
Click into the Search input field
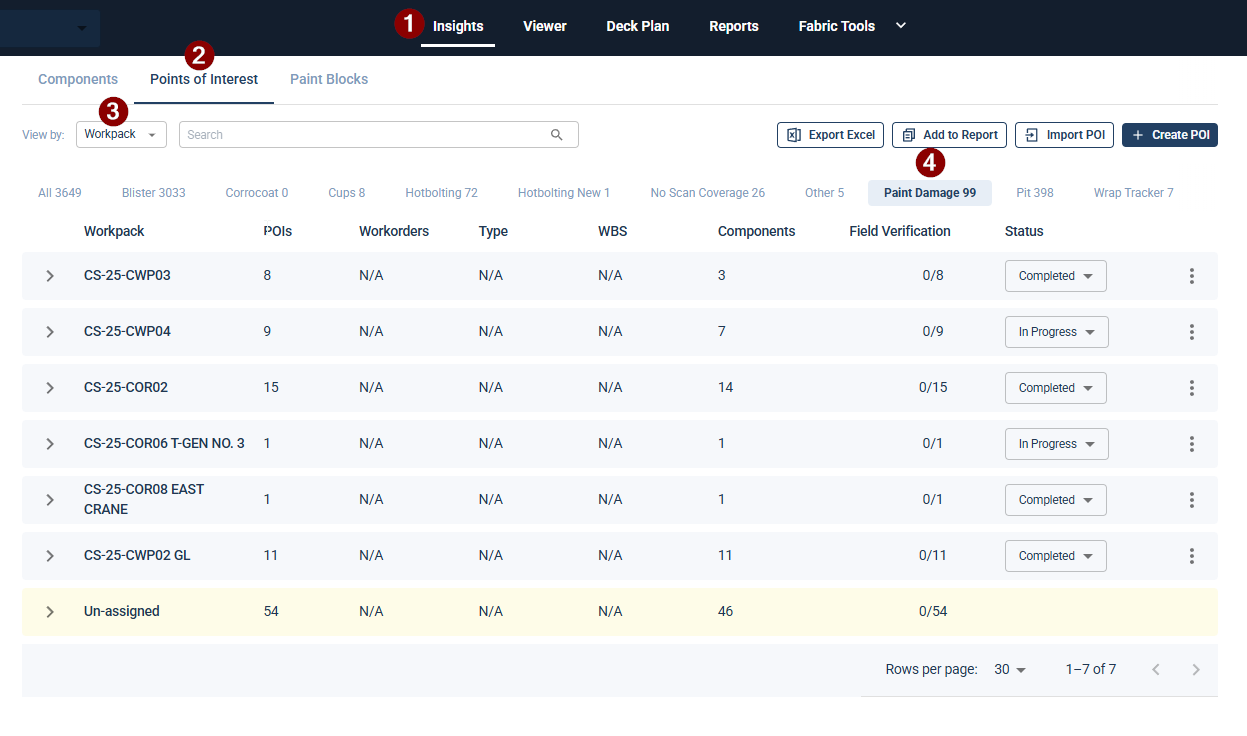pos(360,135)
